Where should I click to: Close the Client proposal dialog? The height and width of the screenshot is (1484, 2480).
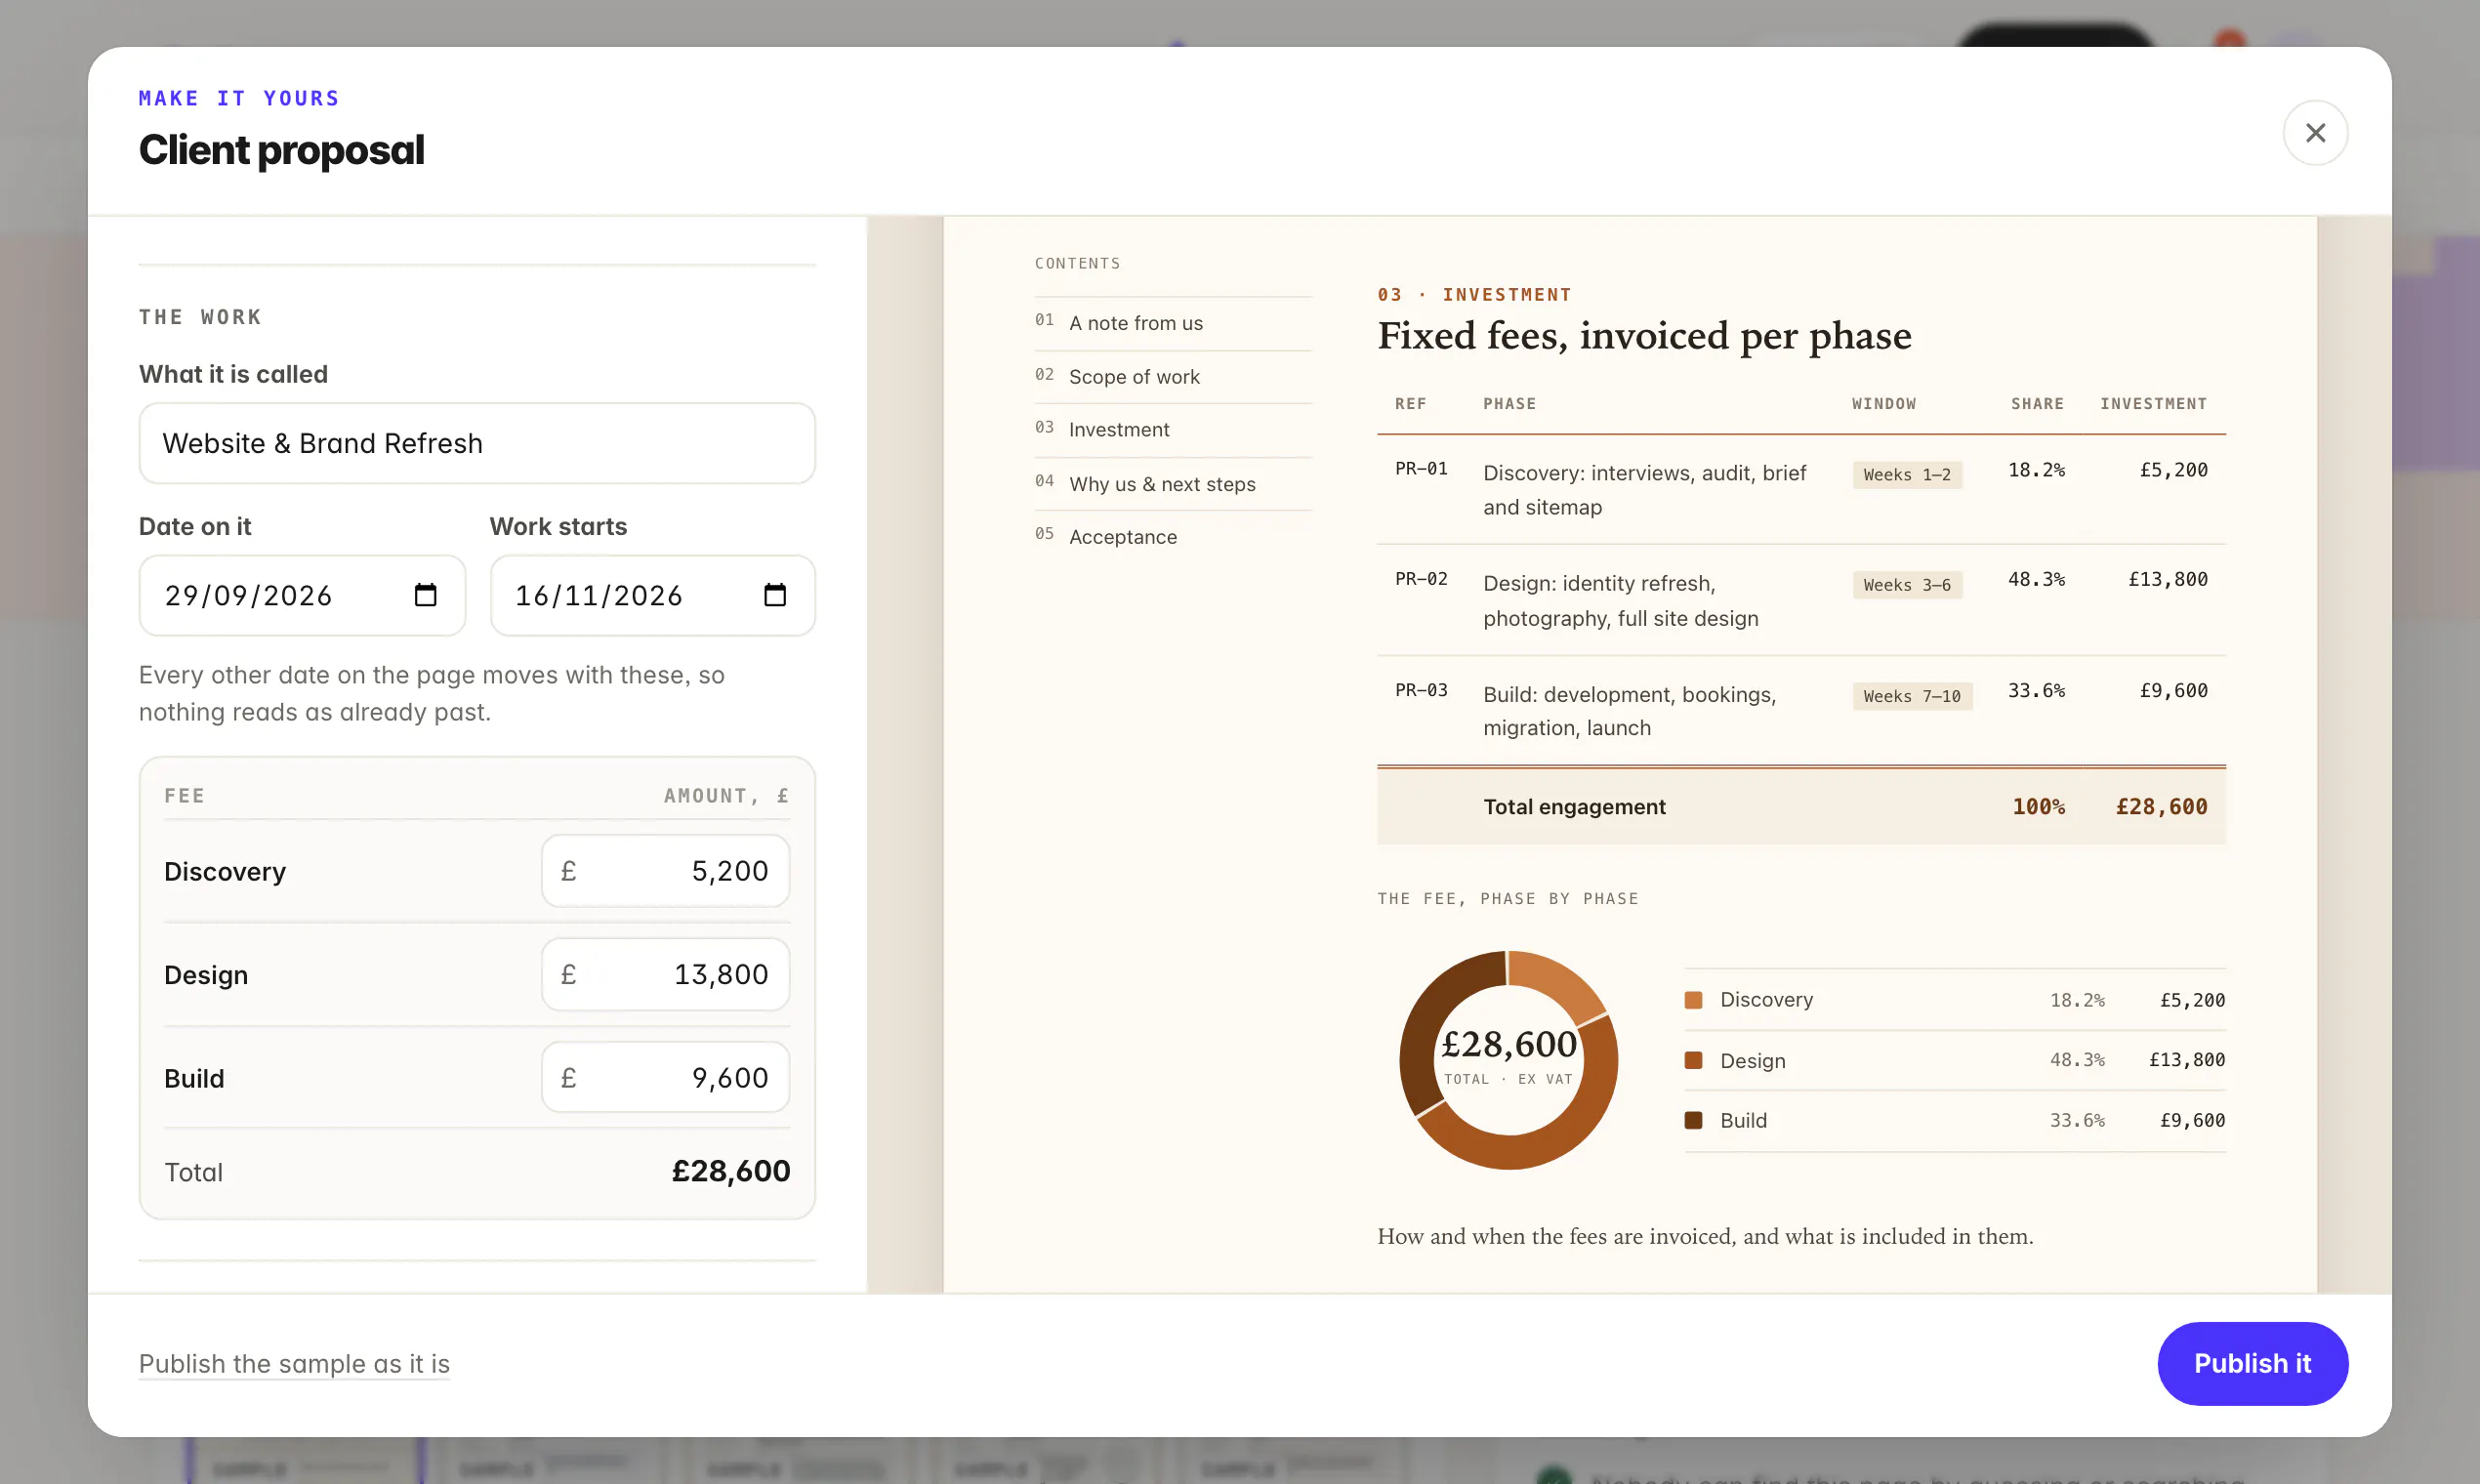(2315, 133)
